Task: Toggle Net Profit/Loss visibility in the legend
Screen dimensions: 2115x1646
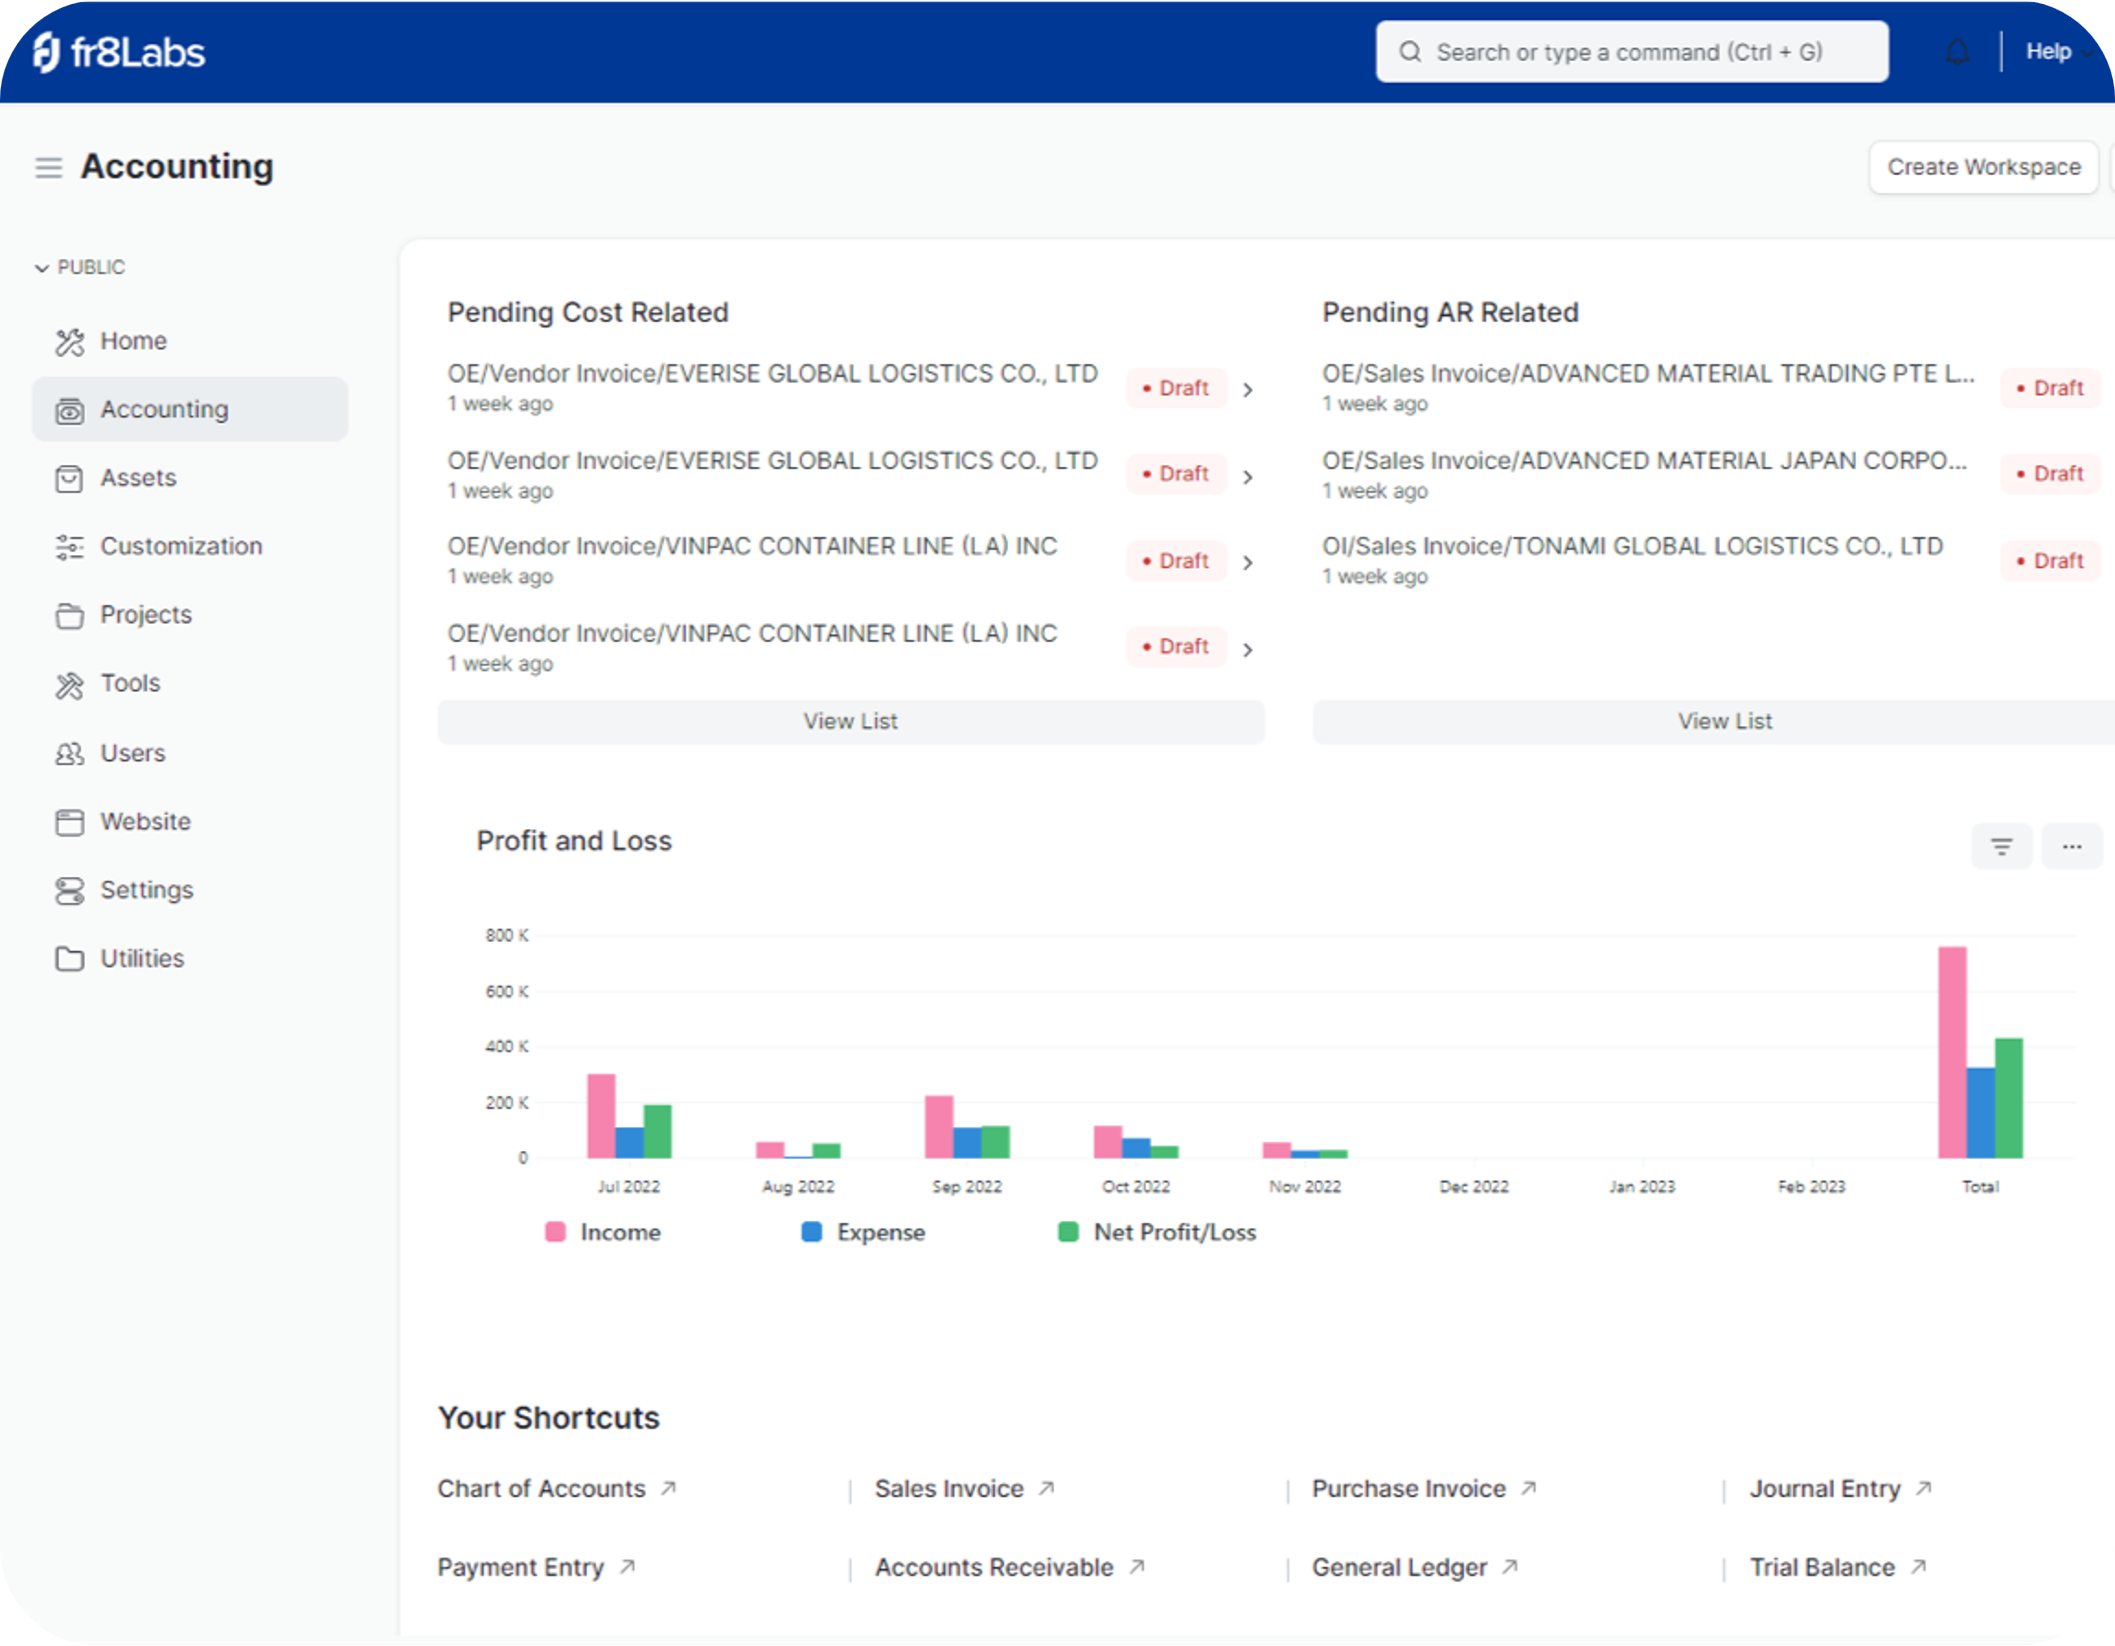Action: (1068, 1232)
